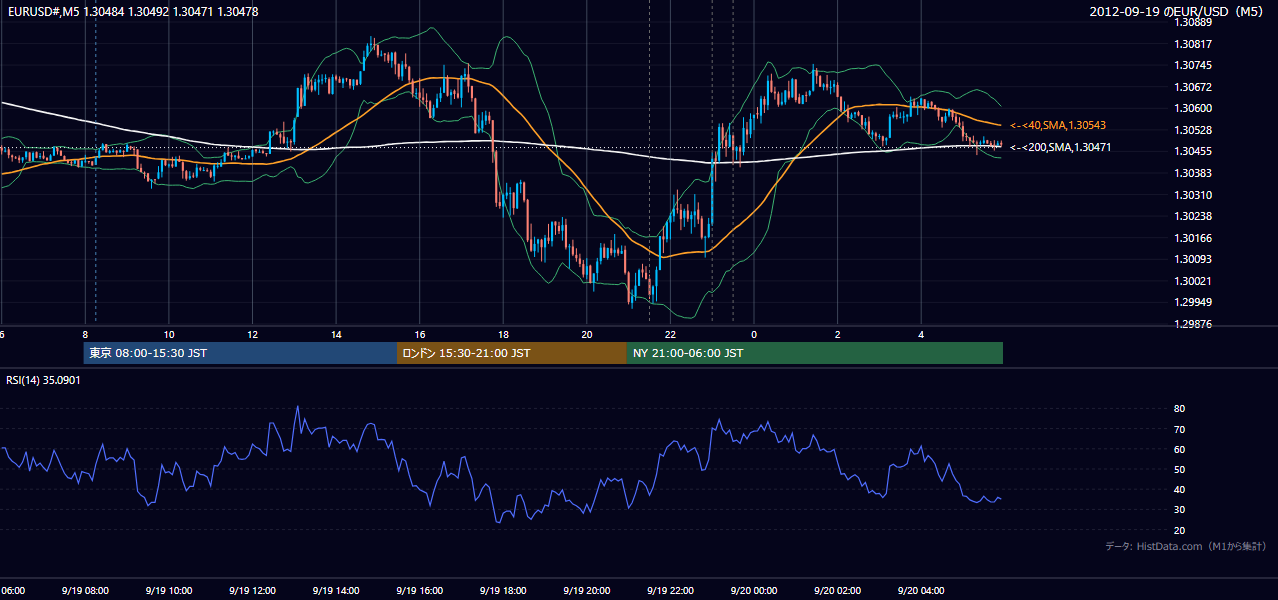
Task: Click the 9/19 20:00 time axis label
Action: [x=587, y=591]
